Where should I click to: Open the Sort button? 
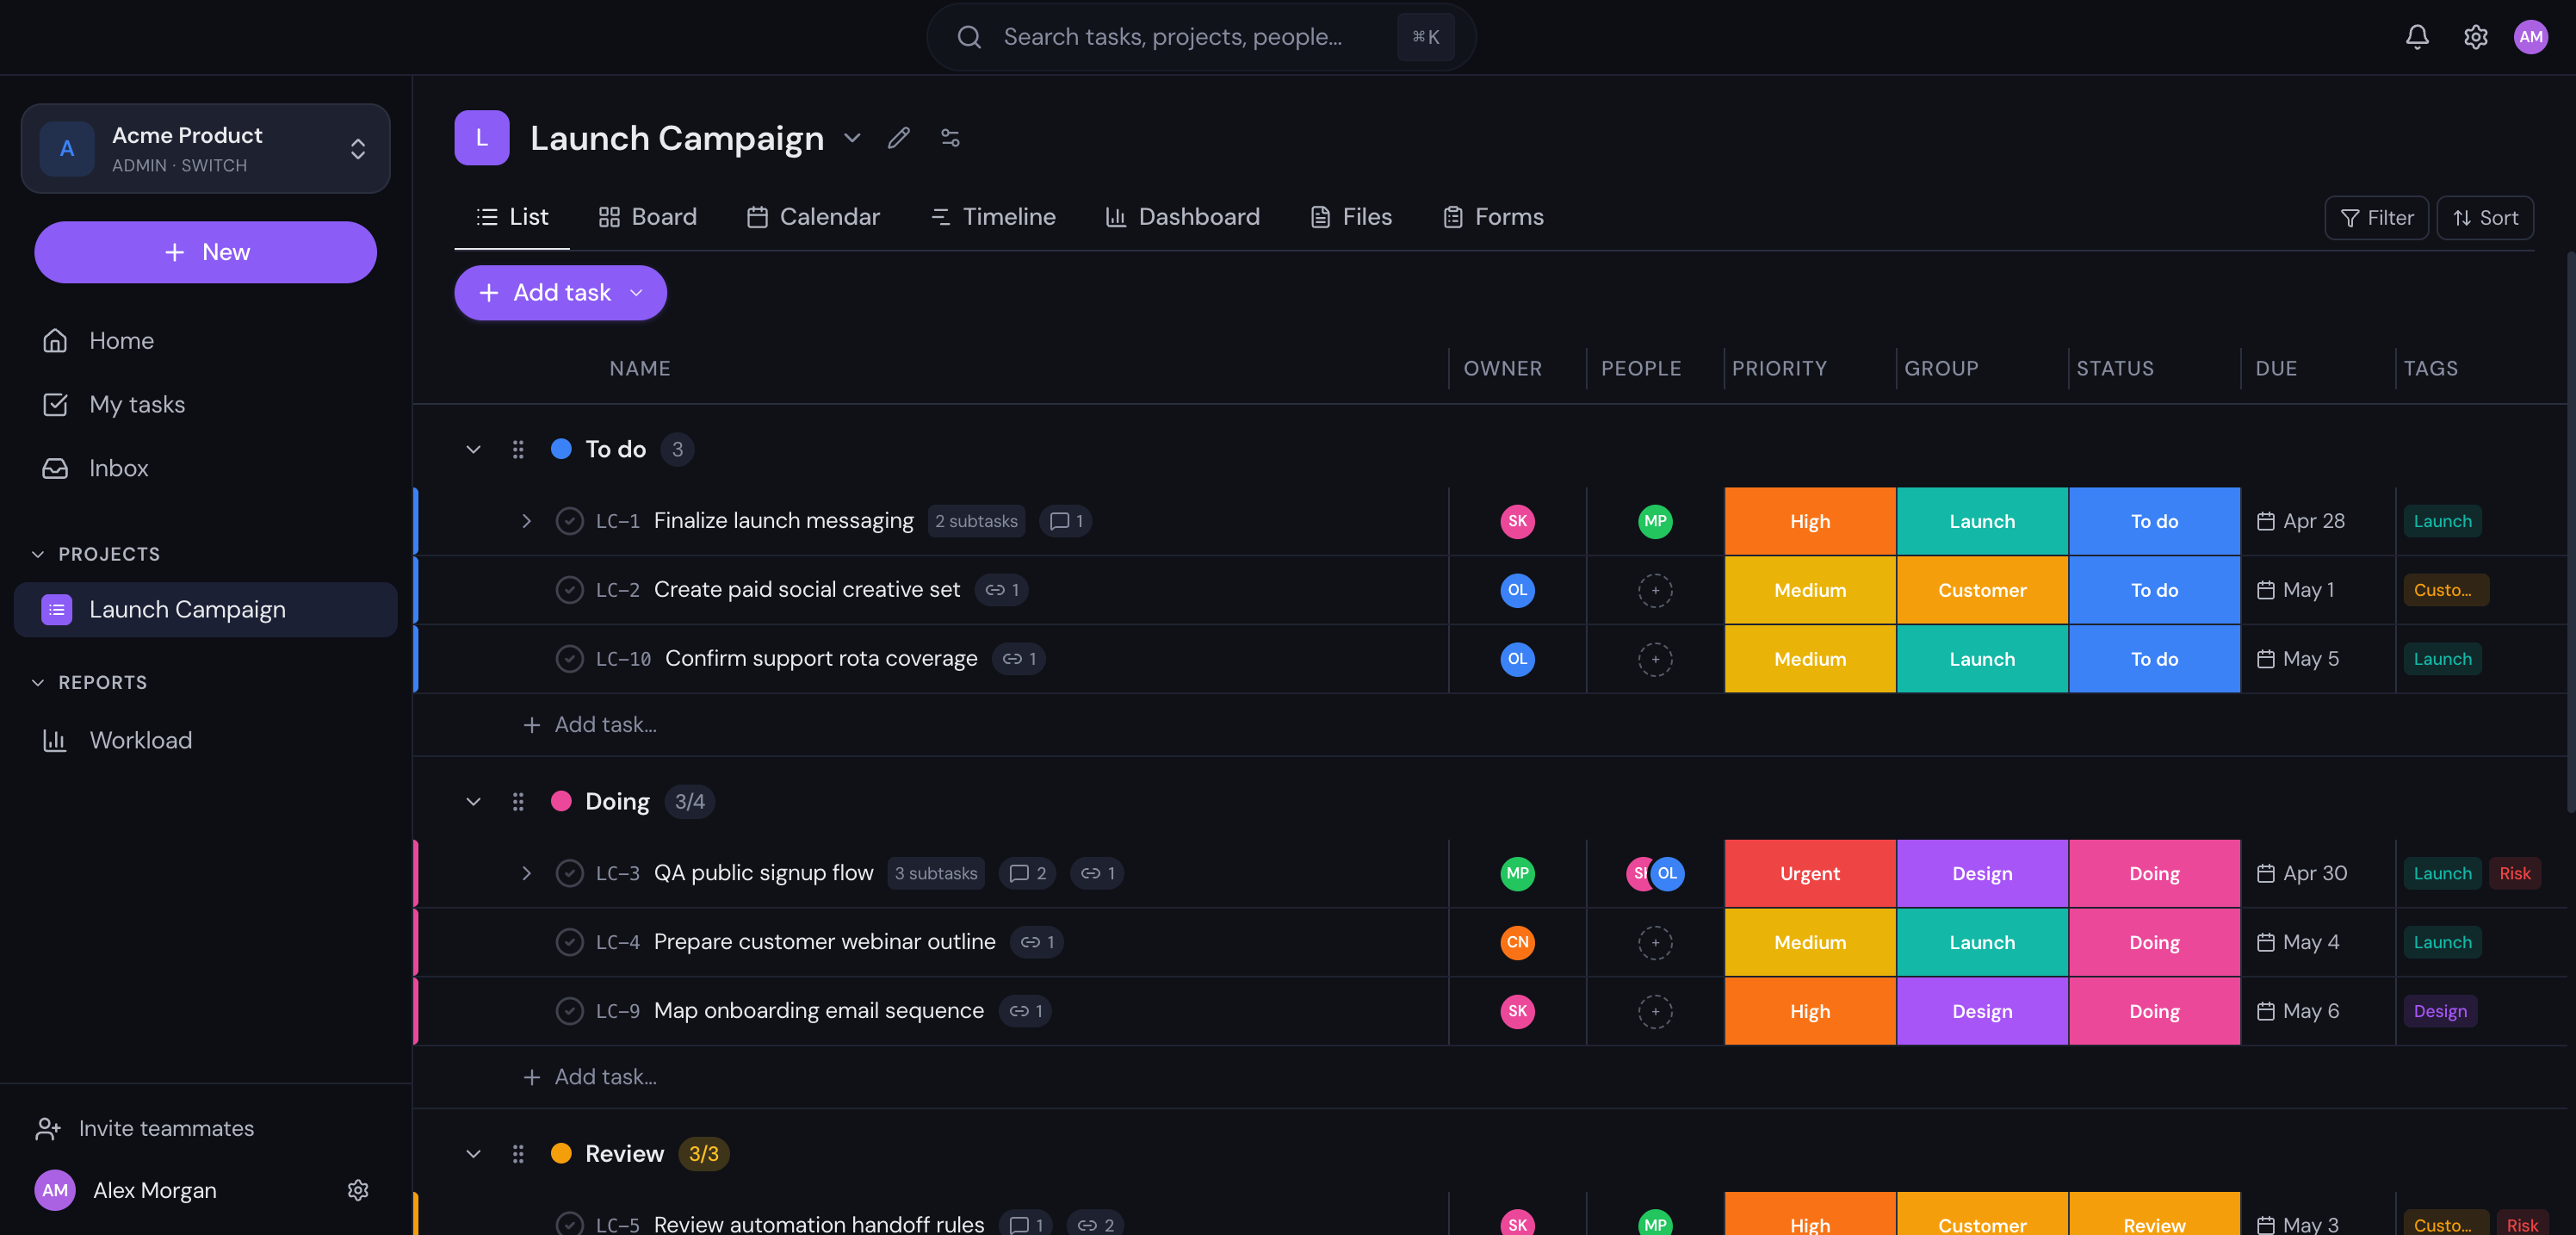coord(2484,217)
